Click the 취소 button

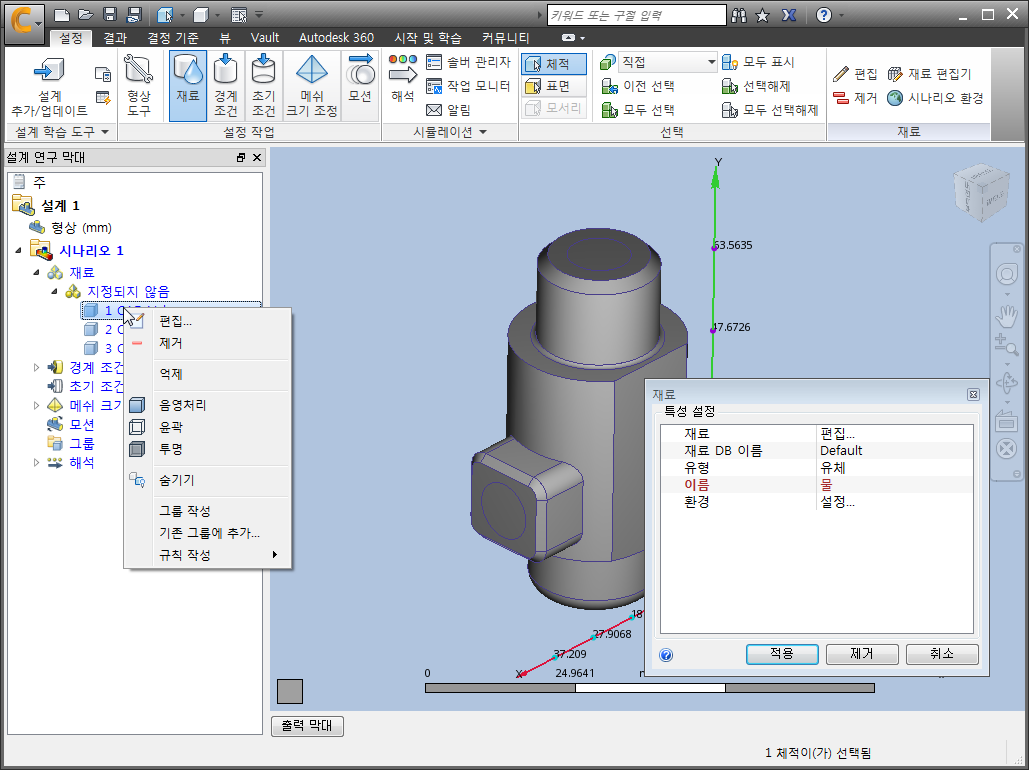(942, 654)
